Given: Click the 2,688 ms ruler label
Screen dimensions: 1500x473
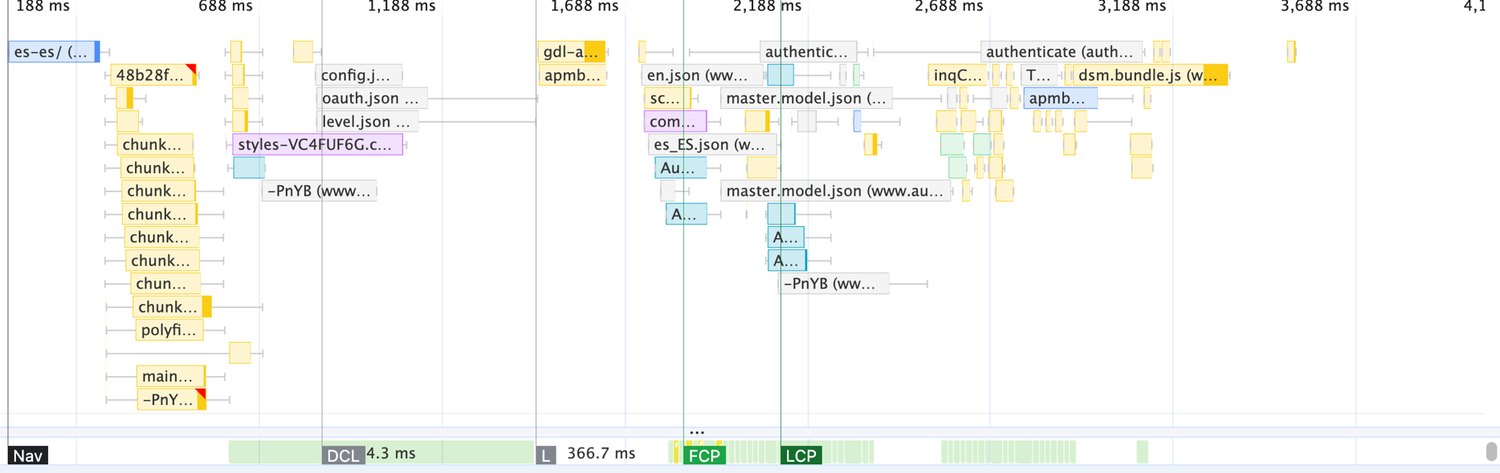Looking at the screenshot, I should click(949, 7).
